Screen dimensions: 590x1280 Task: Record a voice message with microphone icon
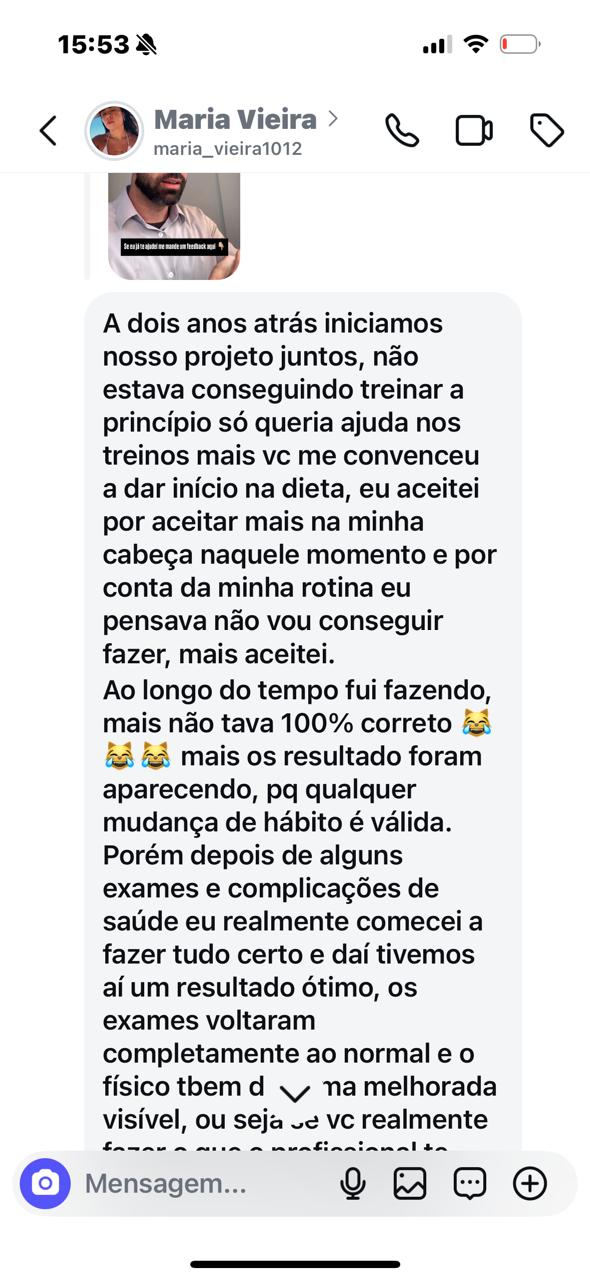point(352,1184)
